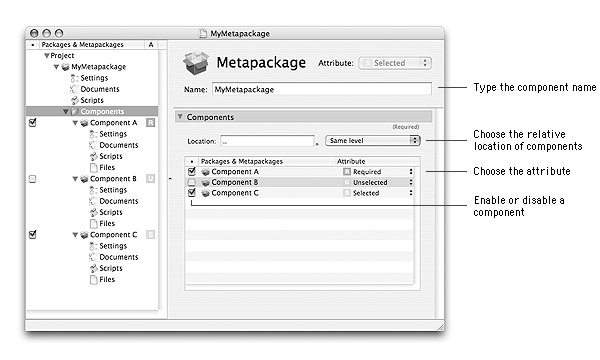The height and width of the screenshot is (360, 600).
Task: Click the Component A package icon in the sidebar
Action: click(x=84, y=123)
